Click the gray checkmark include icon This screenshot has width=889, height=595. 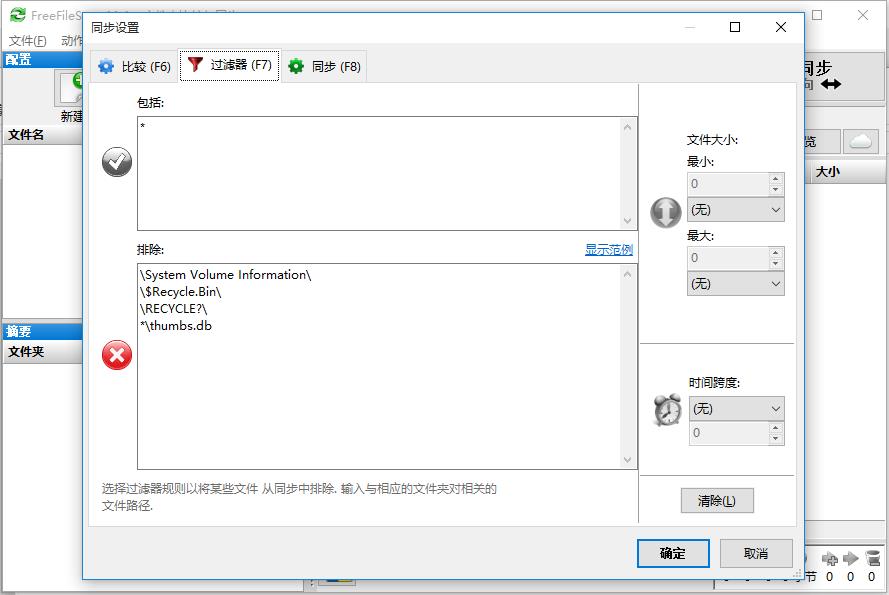[117, 162]
